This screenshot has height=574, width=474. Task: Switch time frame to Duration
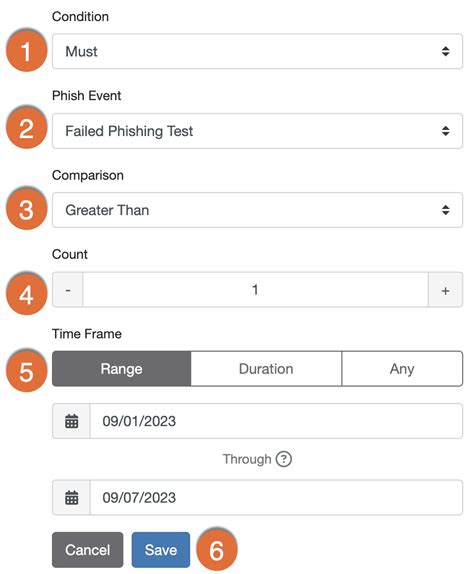pyautogui.click(x=266, y=369)
